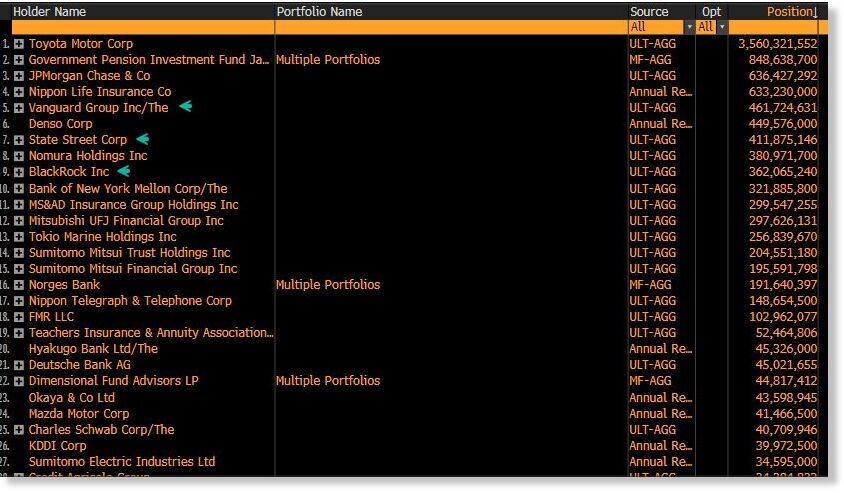Expand Mitsubishi UFJ Financial Group row

(19, 221)
